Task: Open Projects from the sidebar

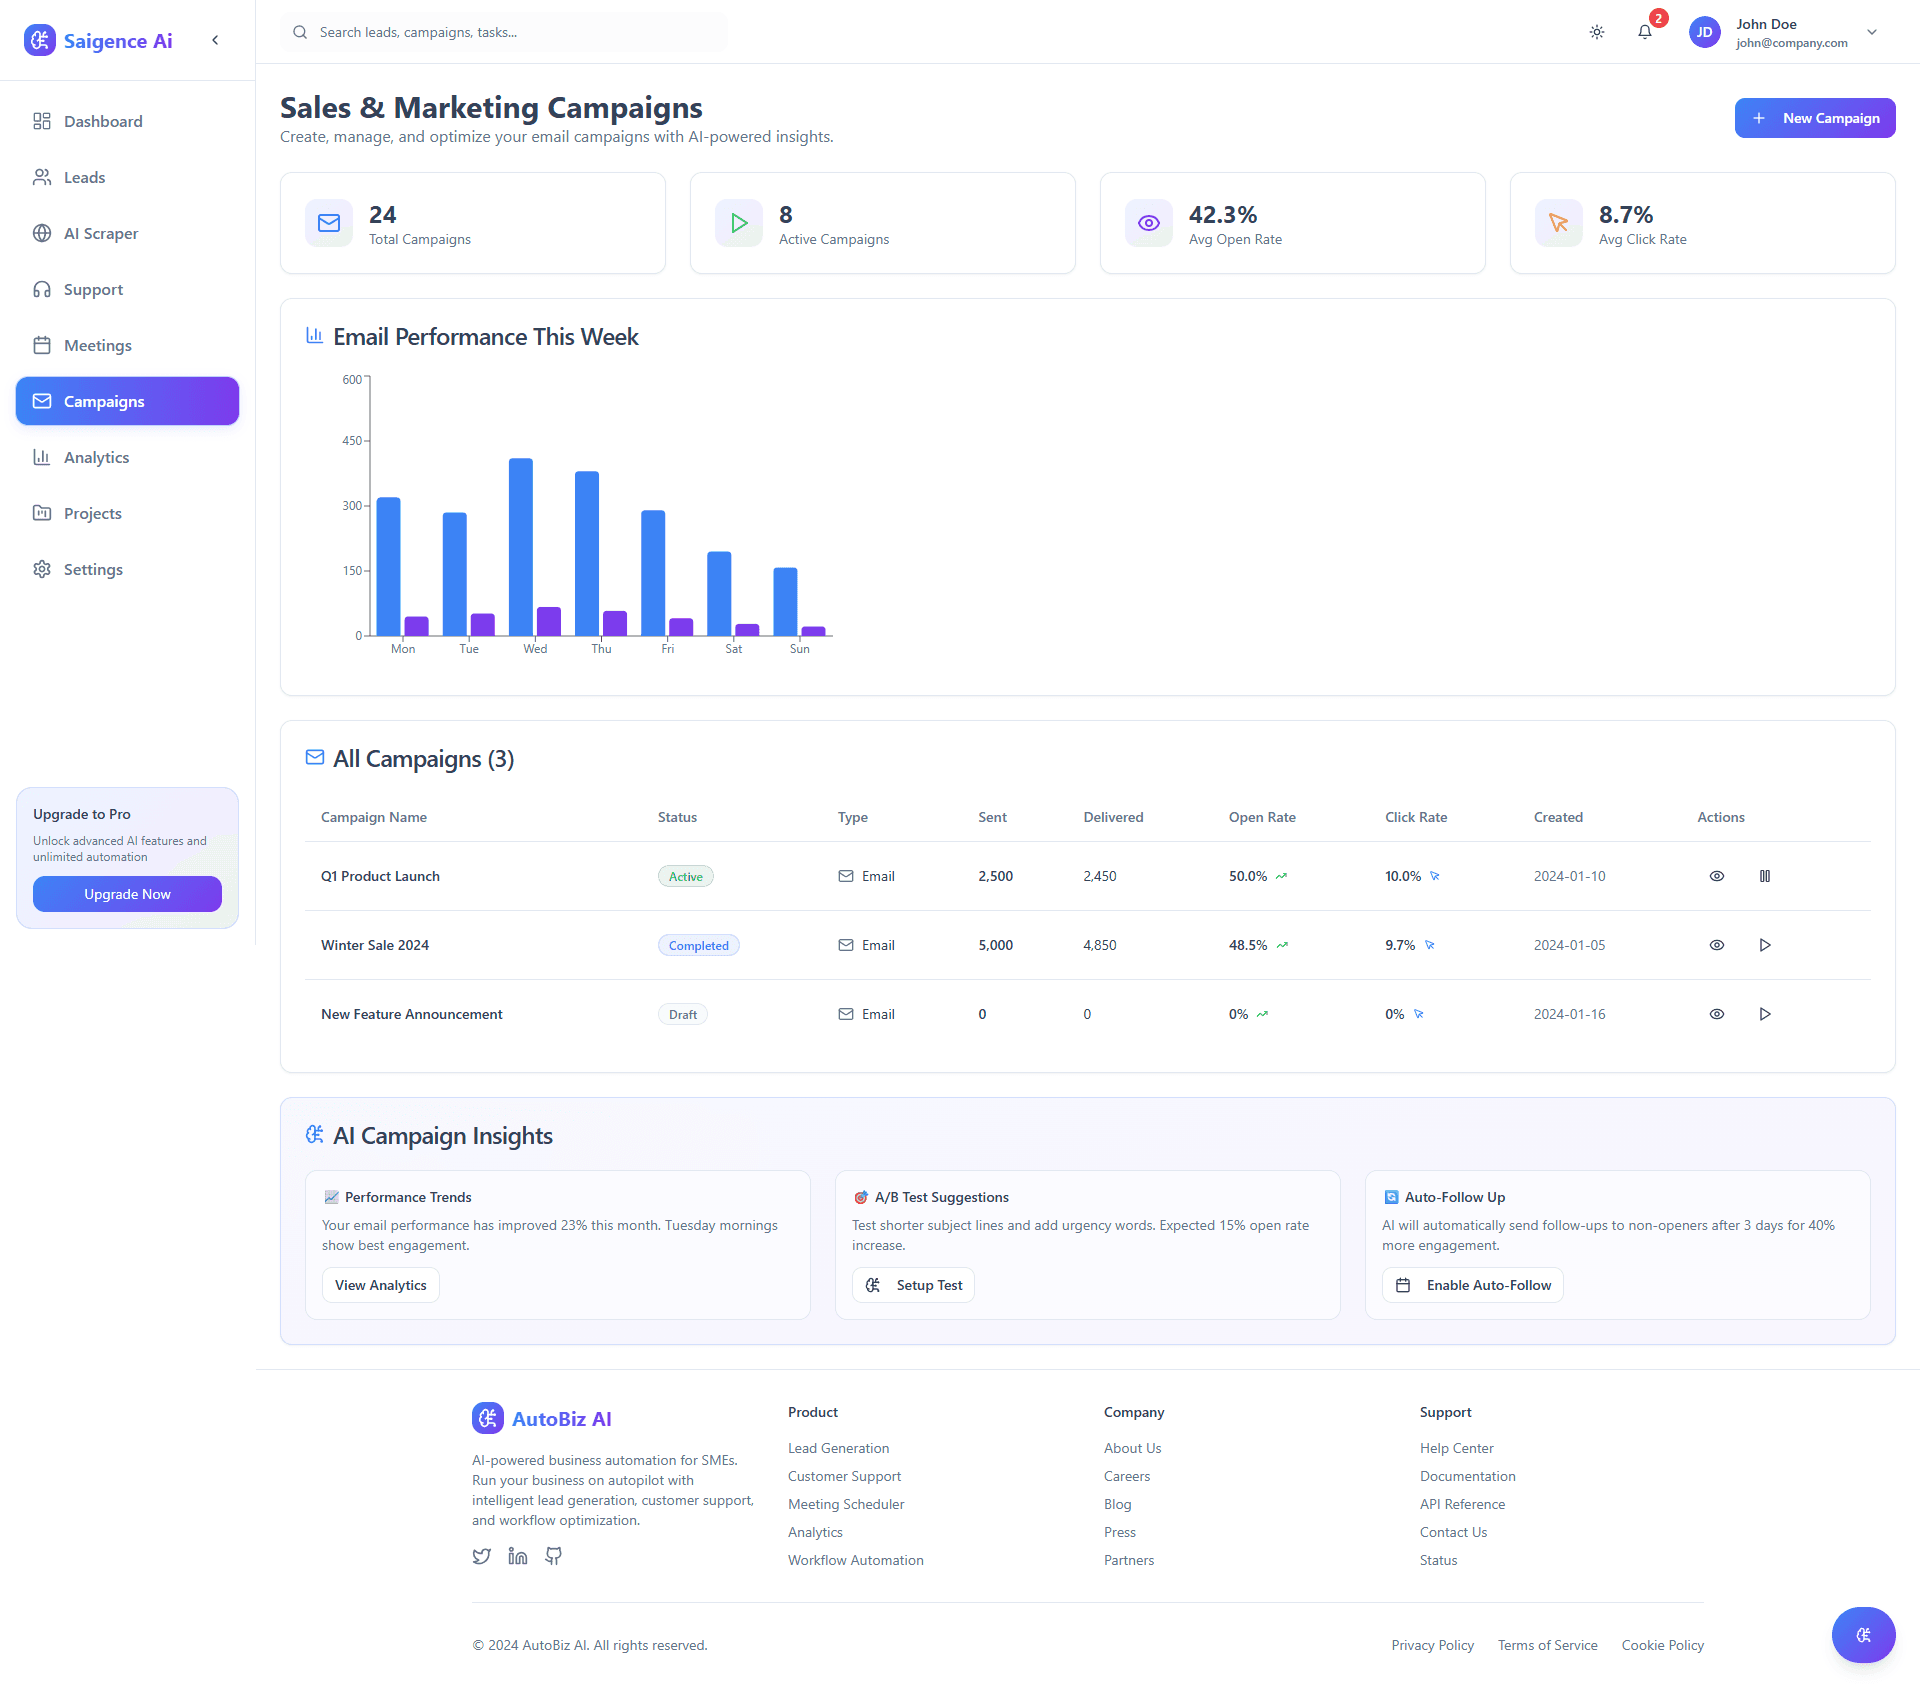Action: coord(127,513)
